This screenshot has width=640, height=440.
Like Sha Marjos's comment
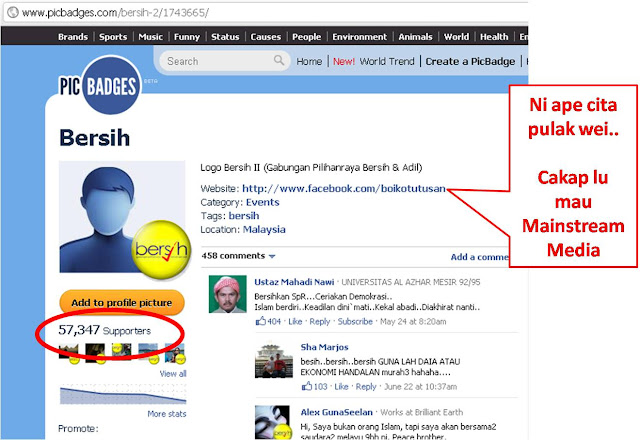click(x=341, y=386)
